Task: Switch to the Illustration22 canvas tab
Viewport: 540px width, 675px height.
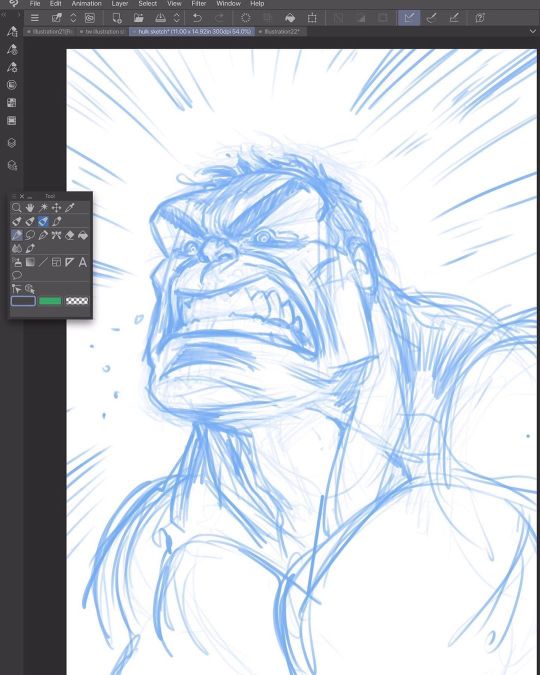Action: (x=281, y=32)
